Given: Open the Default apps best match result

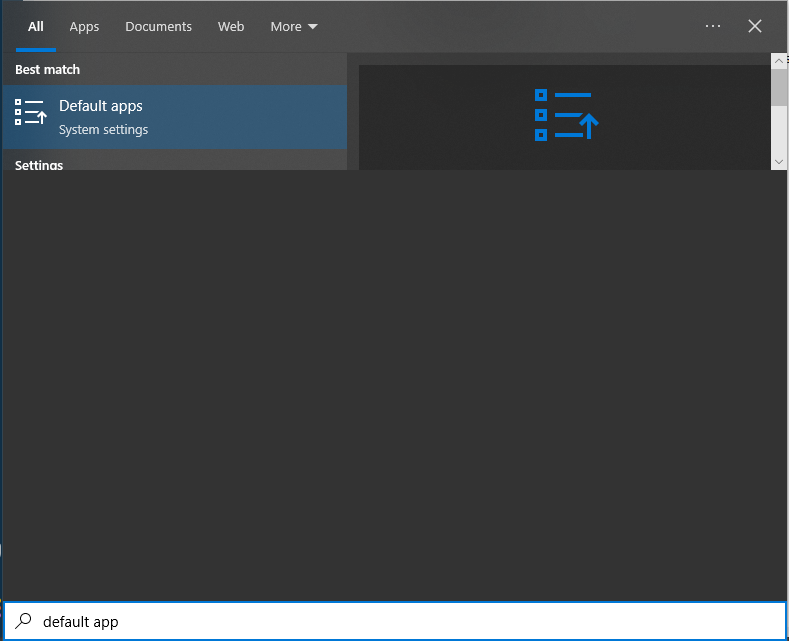Looking at the screenshot, I should [x=175, y=117].
